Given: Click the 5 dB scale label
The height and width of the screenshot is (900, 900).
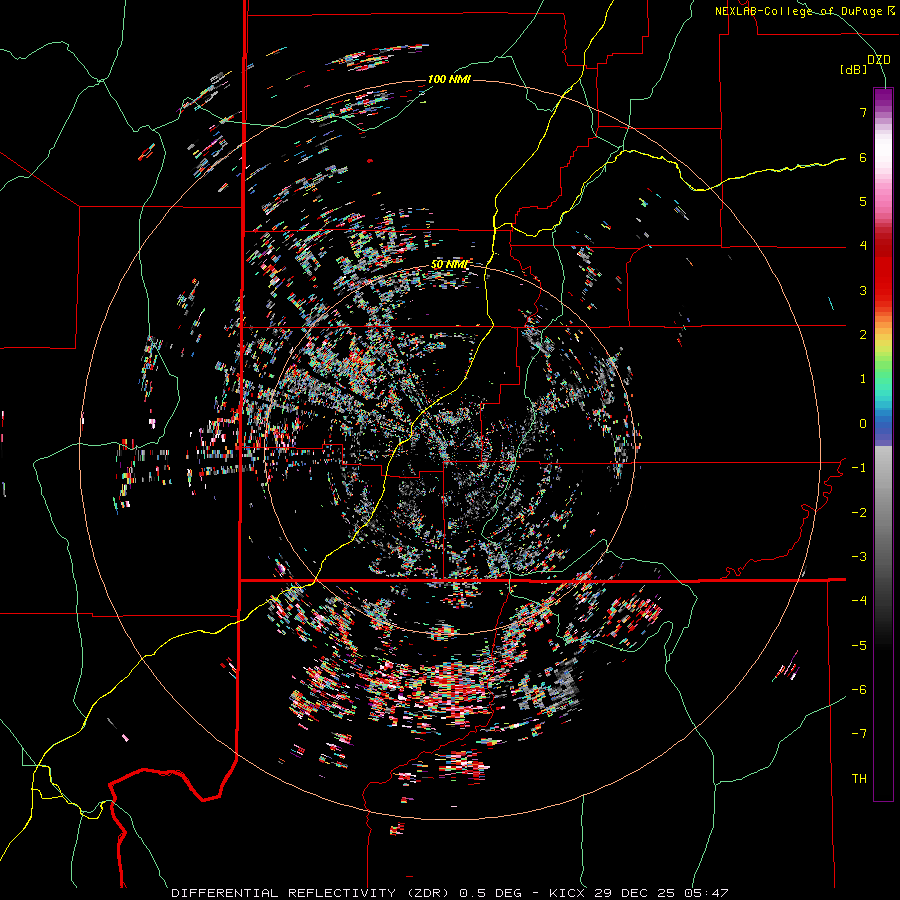Looking at the screenshot, I should 863,201.
